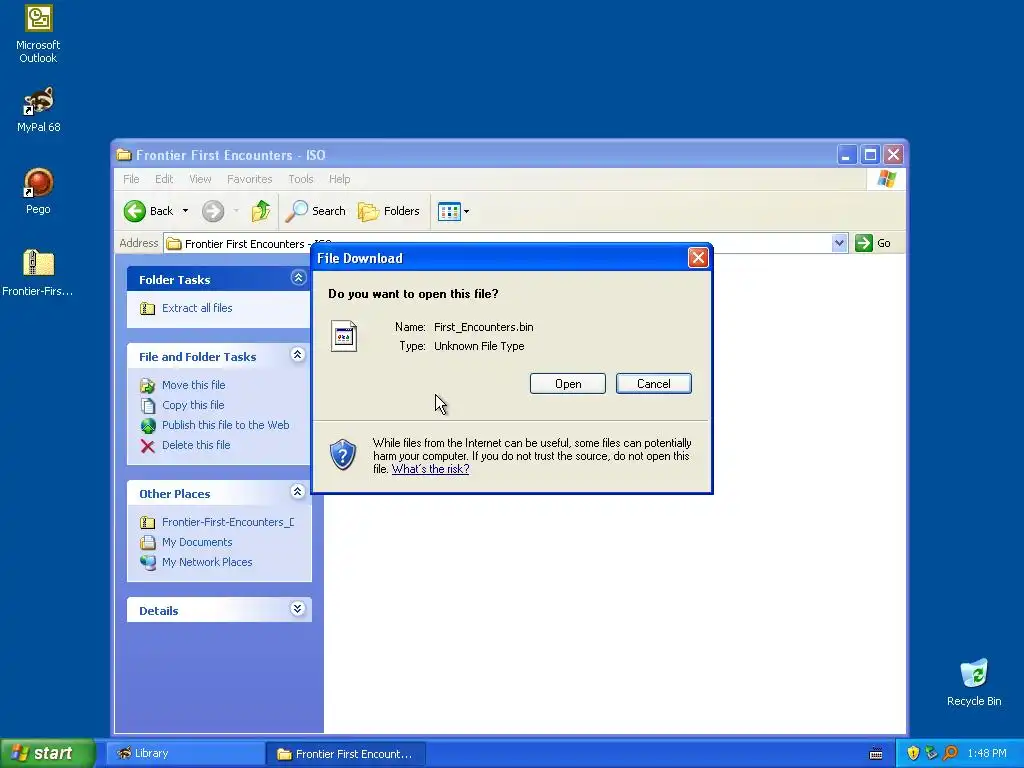Click Extract all files link
1024x768 pixels.
(x=197, y=308)
